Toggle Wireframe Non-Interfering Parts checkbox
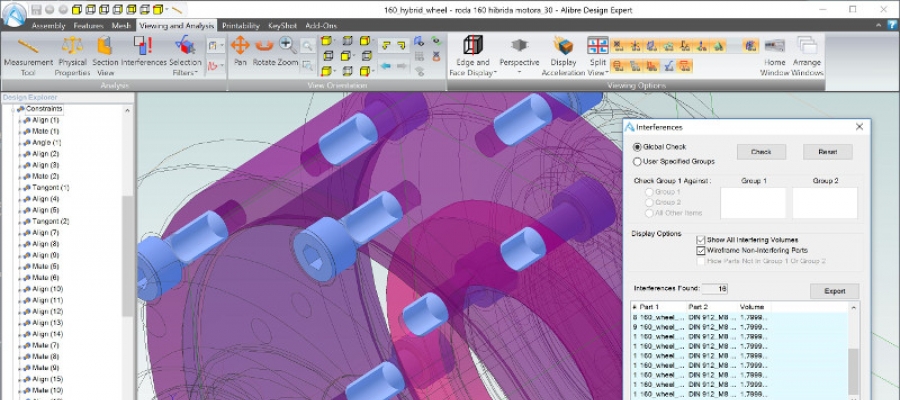The width and height of the screenshot is (900, 400). click(x=701, y=250)
